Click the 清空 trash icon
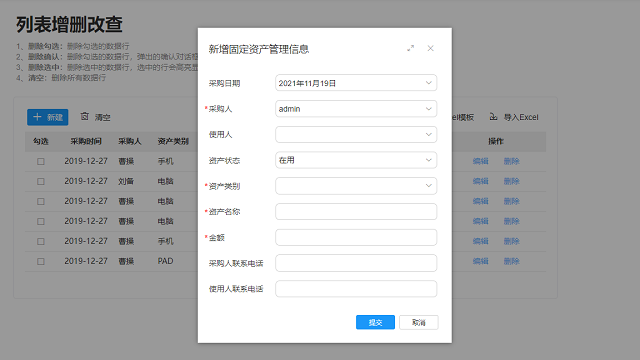Image resolution: width=640 pixels, height=360 pixels. (x=84, y=116)
